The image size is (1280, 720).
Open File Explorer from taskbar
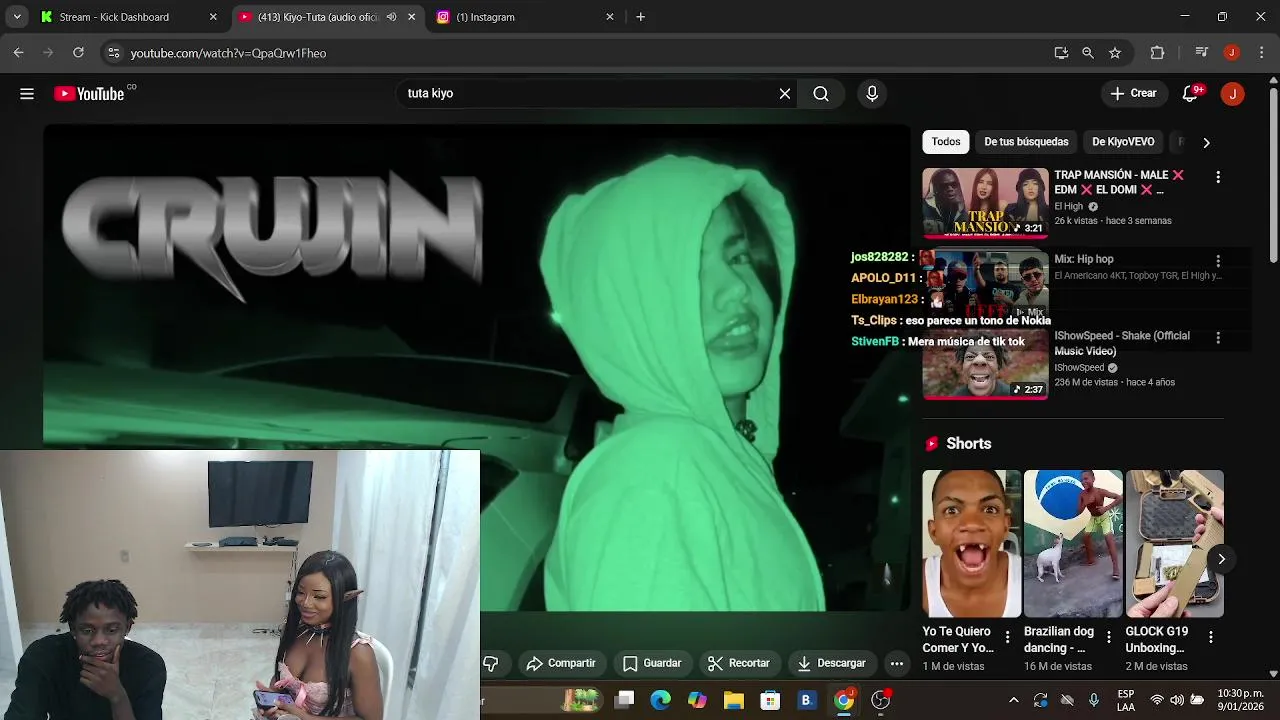tap(734, 700)
